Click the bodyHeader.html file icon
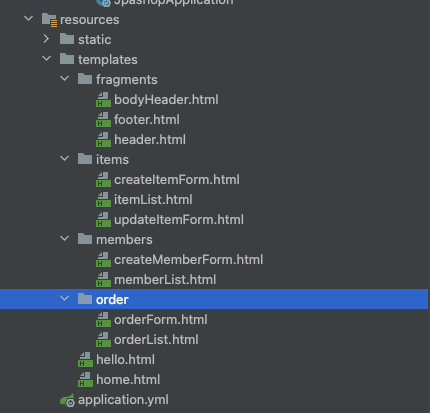The width and height of the screenshot is (430, 413). (x=103, y=100)
